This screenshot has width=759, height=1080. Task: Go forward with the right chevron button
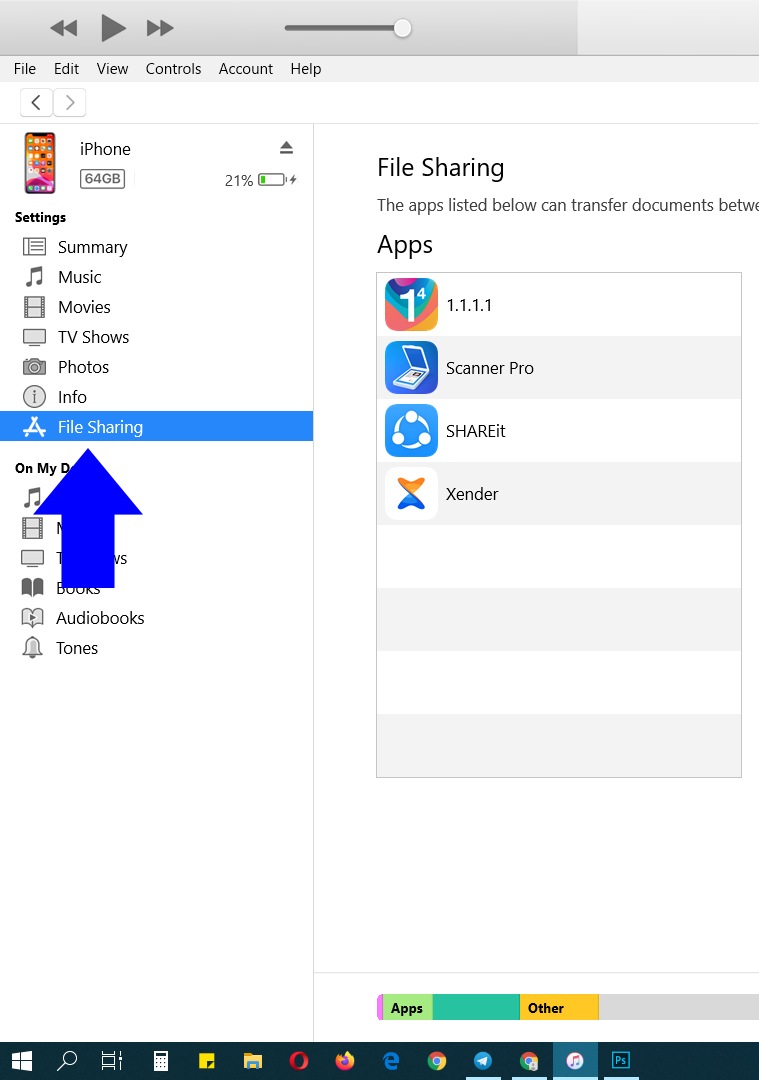70,103
